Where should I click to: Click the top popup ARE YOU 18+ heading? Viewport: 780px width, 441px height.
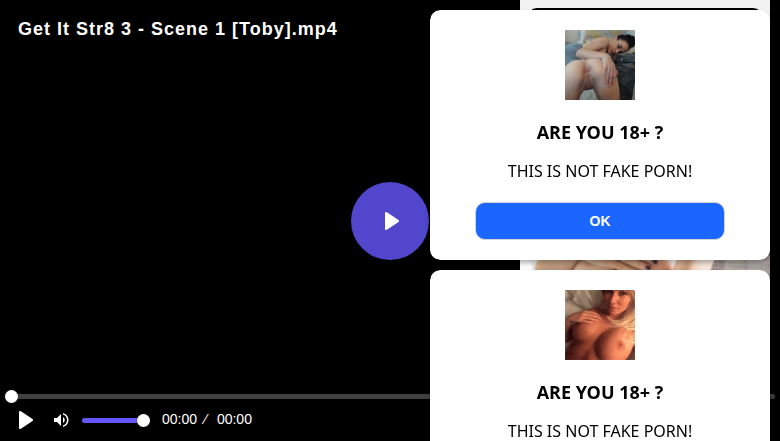point(600,133)
